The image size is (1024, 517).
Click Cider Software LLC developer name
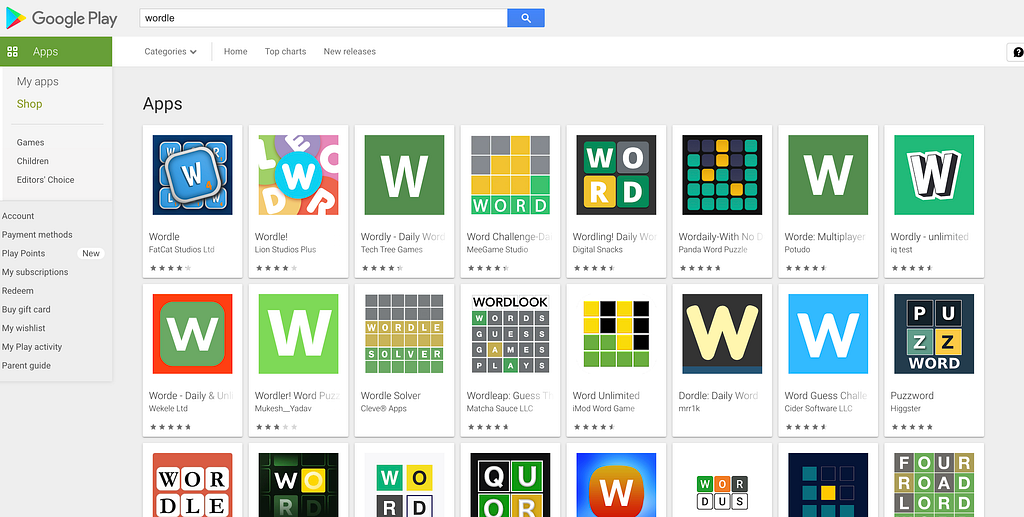(819, 409)
